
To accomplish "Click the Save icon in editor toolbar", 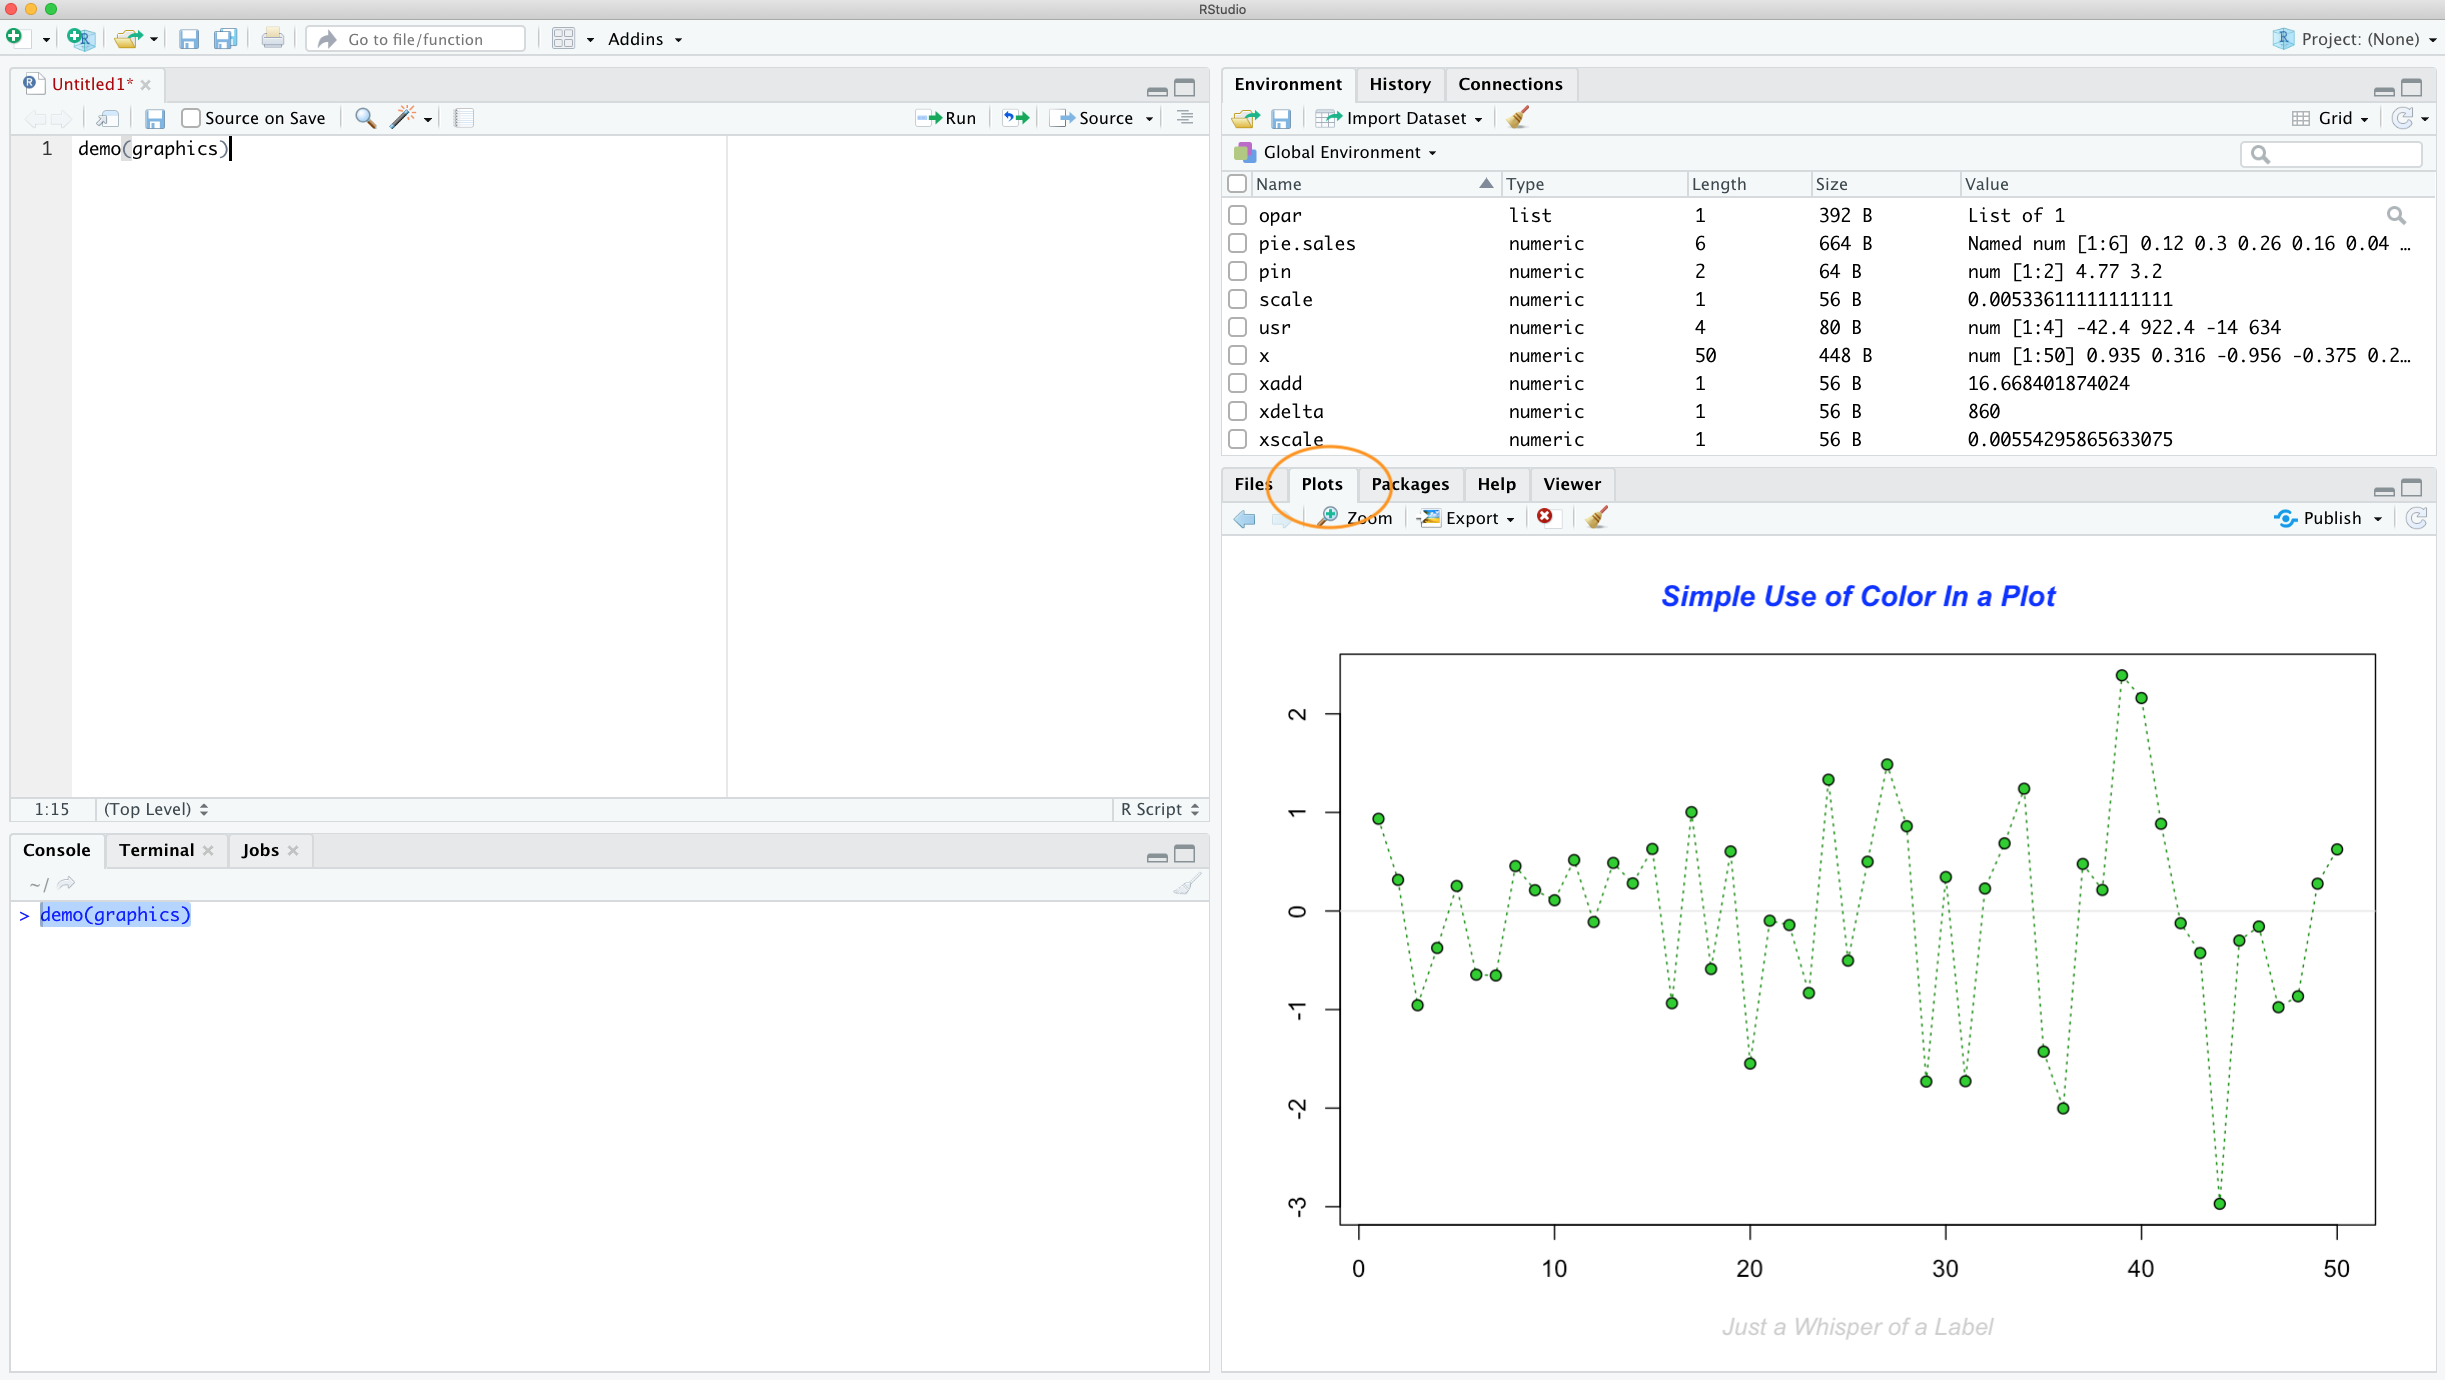I will [153, 118].
